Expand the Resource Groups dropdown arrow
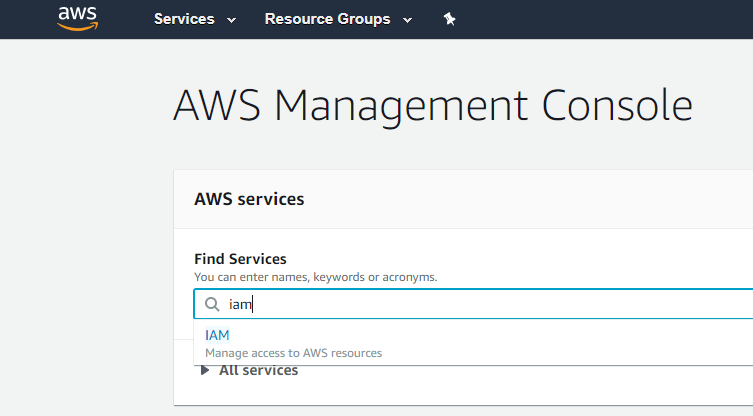 pyautogui.click(x=407, y=20)
